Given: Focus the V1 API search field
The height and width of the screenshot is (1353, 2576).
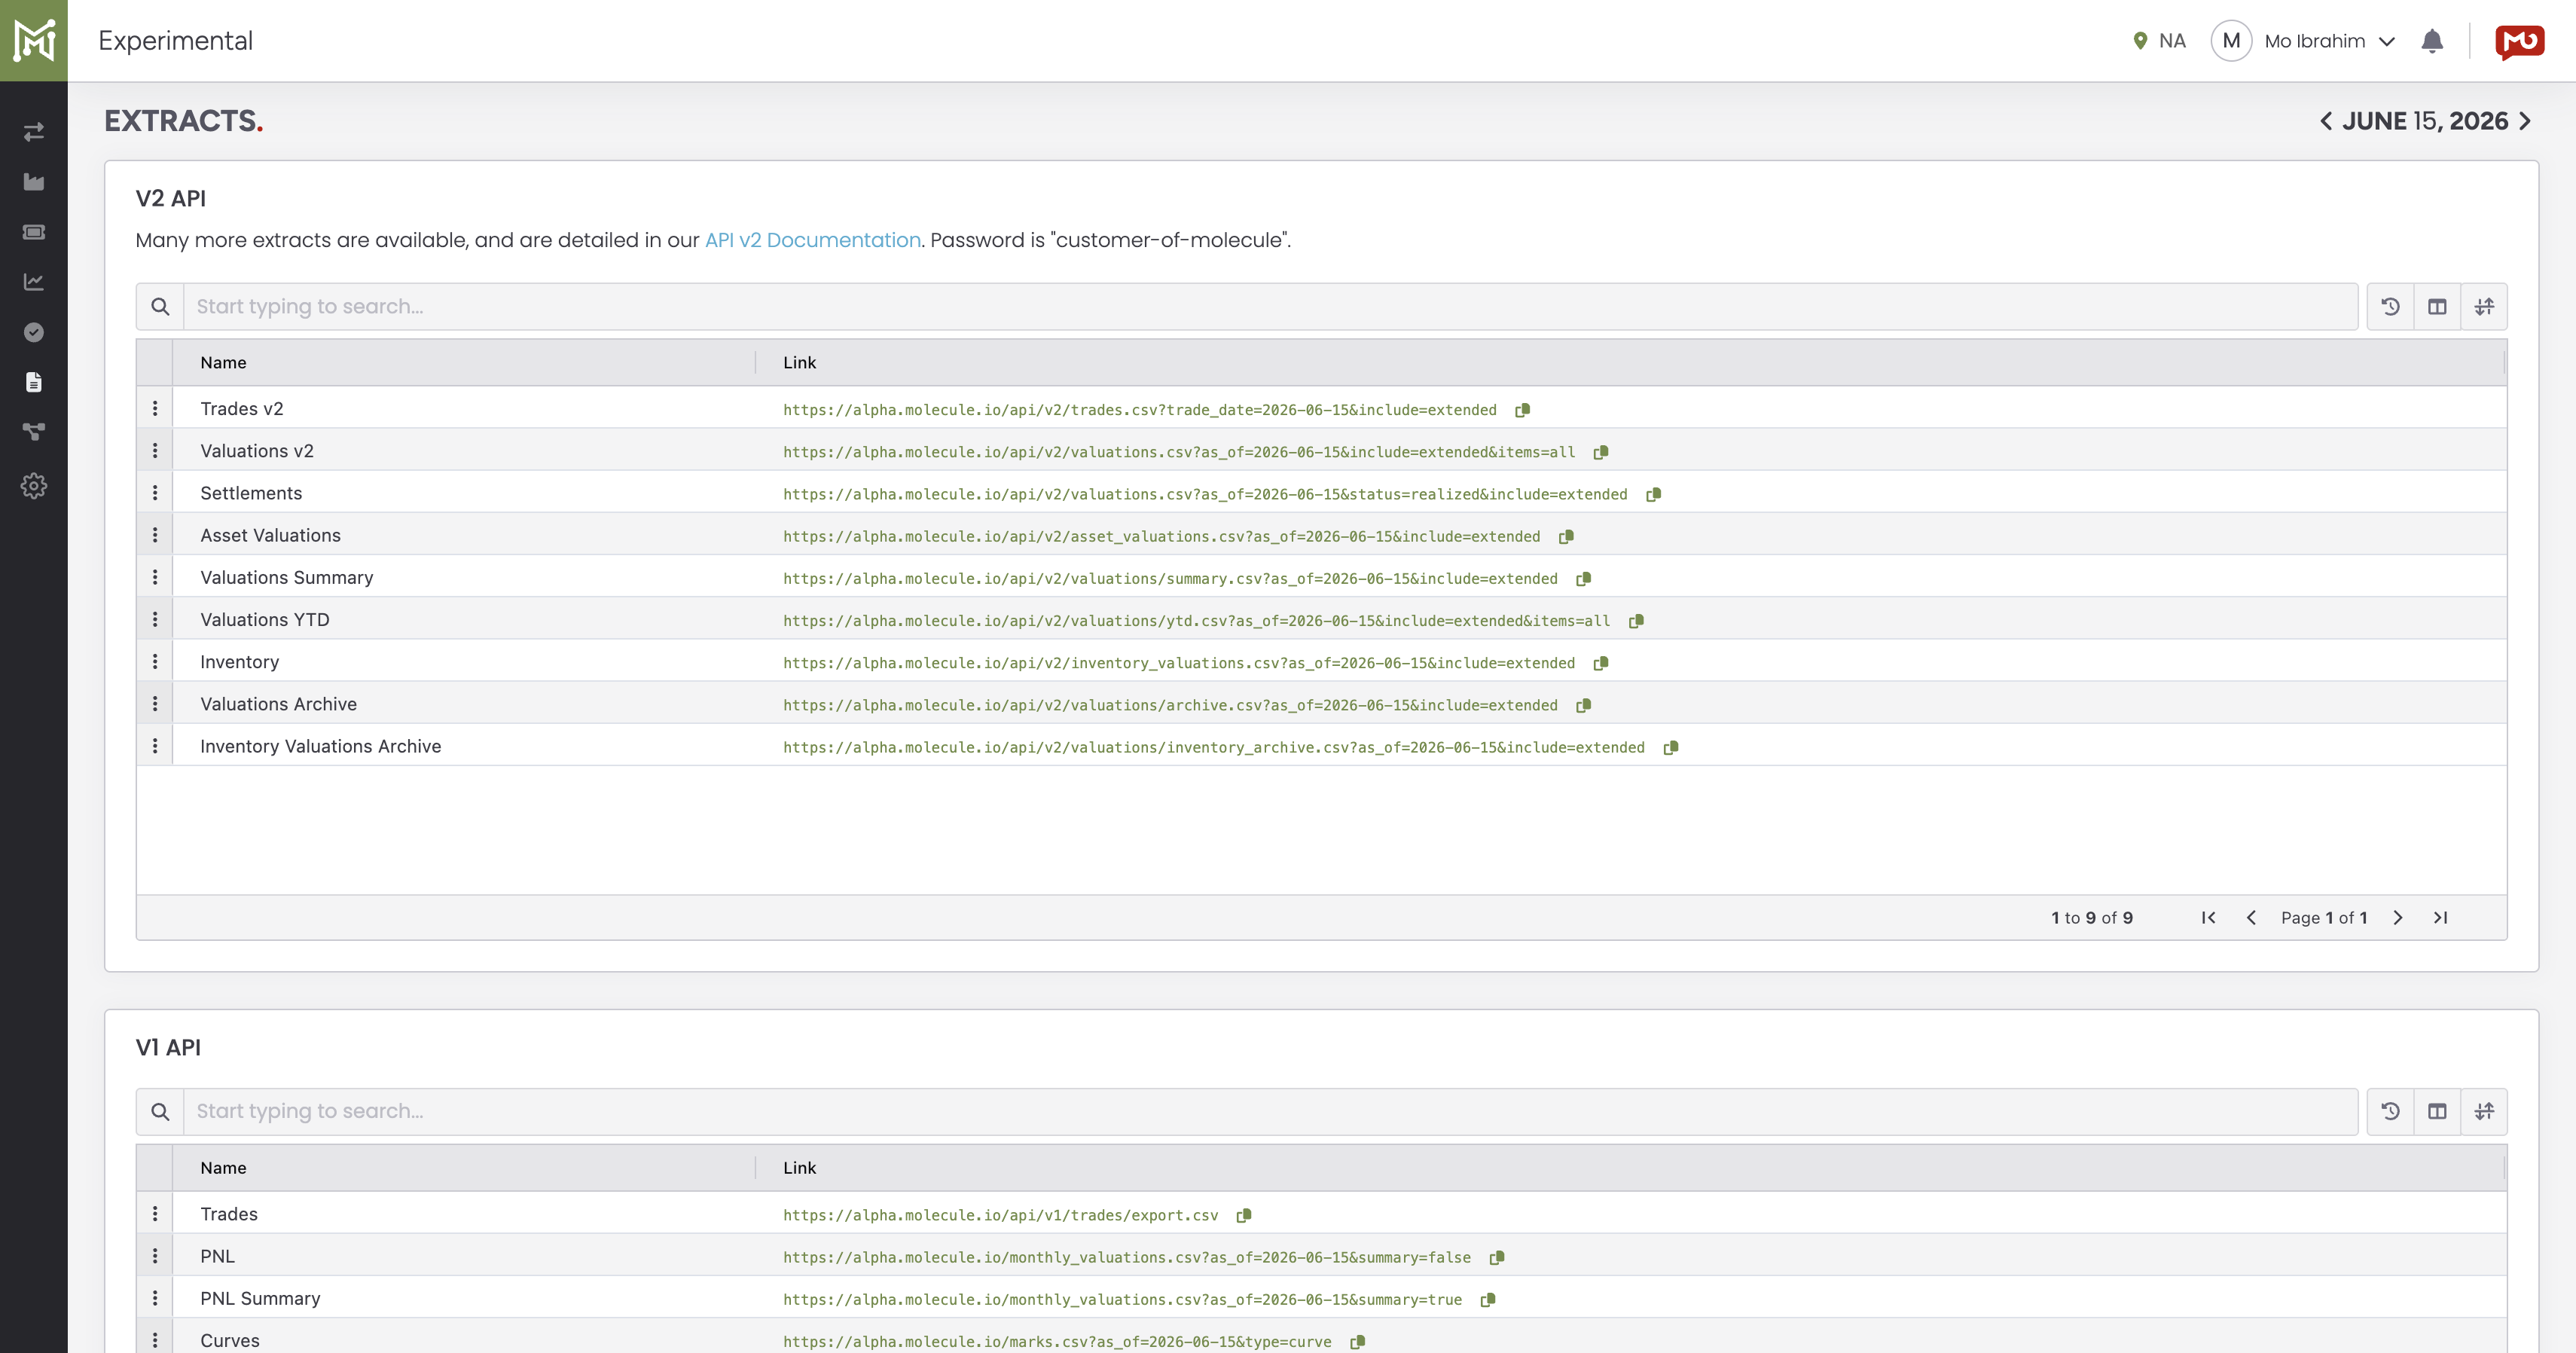Looking at the screenshot, I should click(1270, 1112).
